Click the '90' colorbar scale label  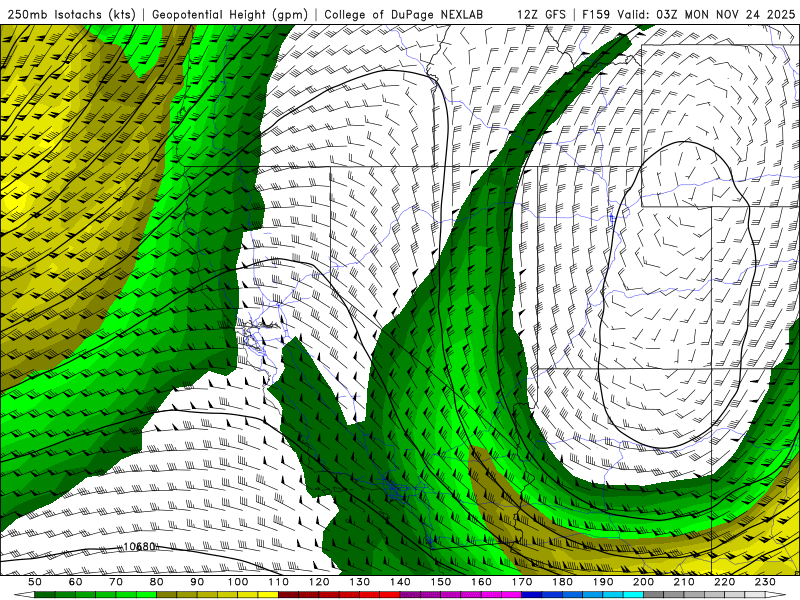(197, 582)
